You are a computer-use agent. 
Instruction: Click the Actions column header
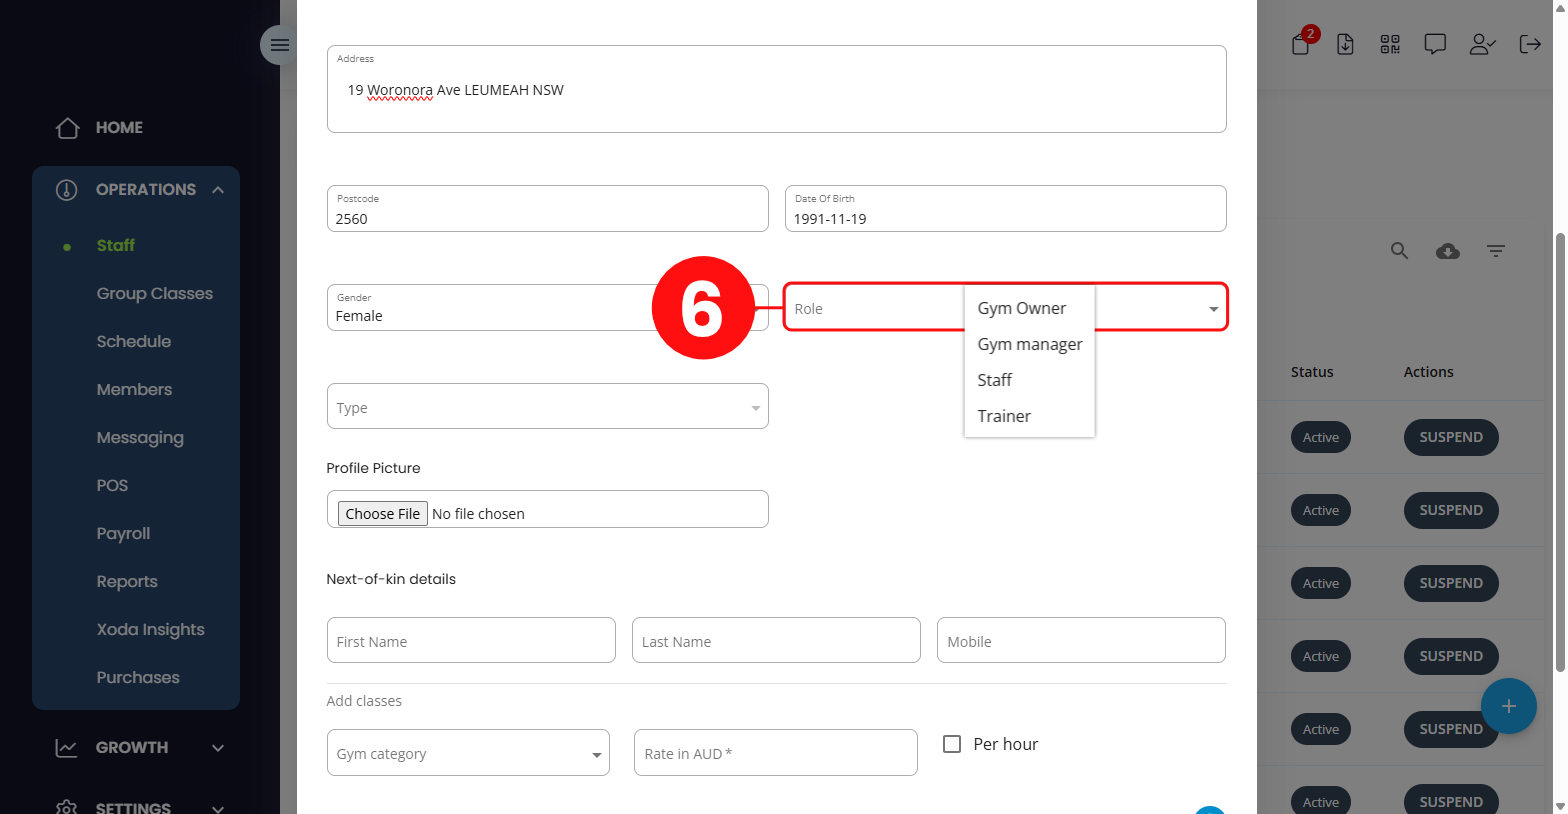click(x=1428, y=372)
